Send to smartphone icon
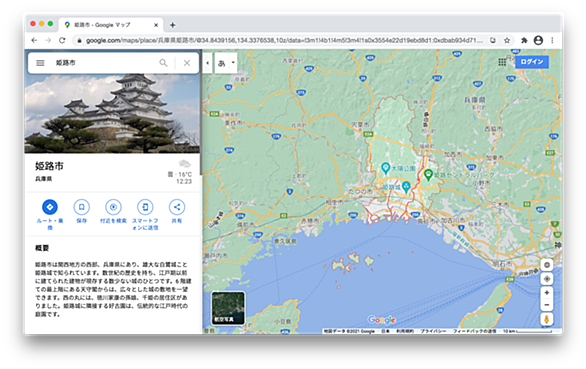 tap(145, 207)
